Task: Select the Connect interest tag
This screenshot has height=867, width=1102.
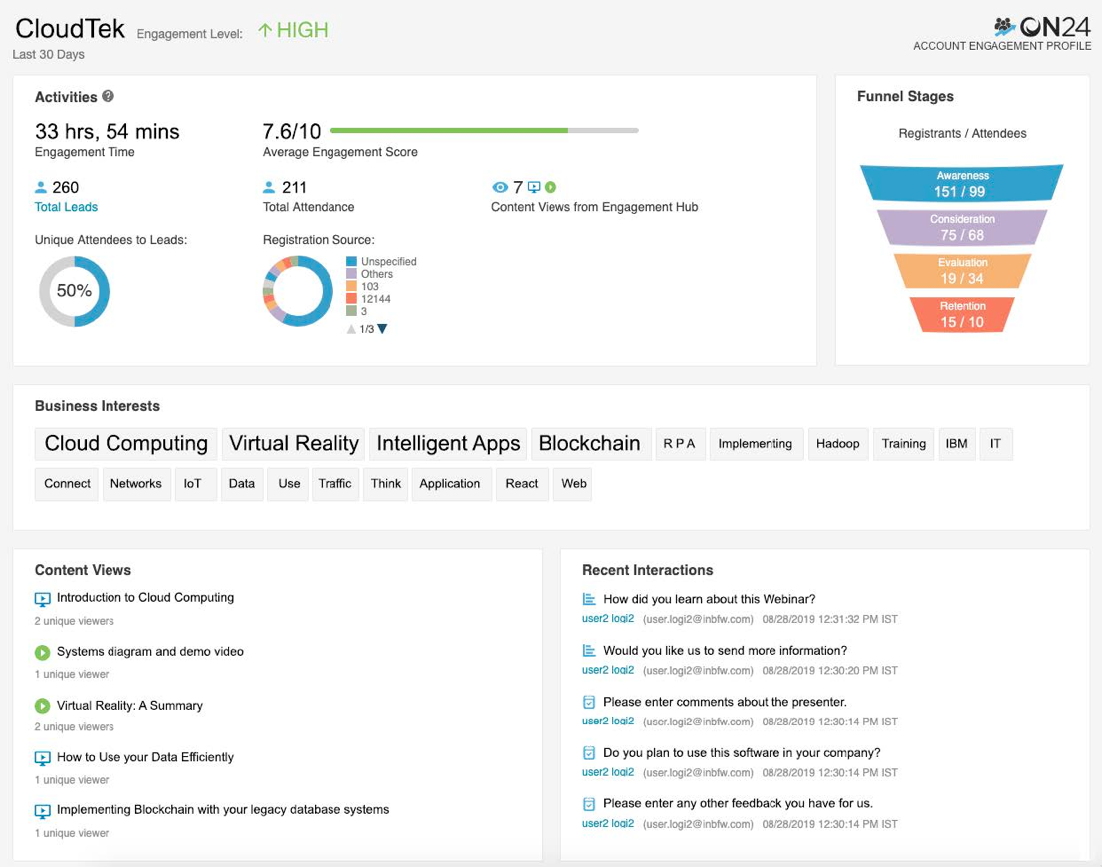Action: click(x=67, y=483)
